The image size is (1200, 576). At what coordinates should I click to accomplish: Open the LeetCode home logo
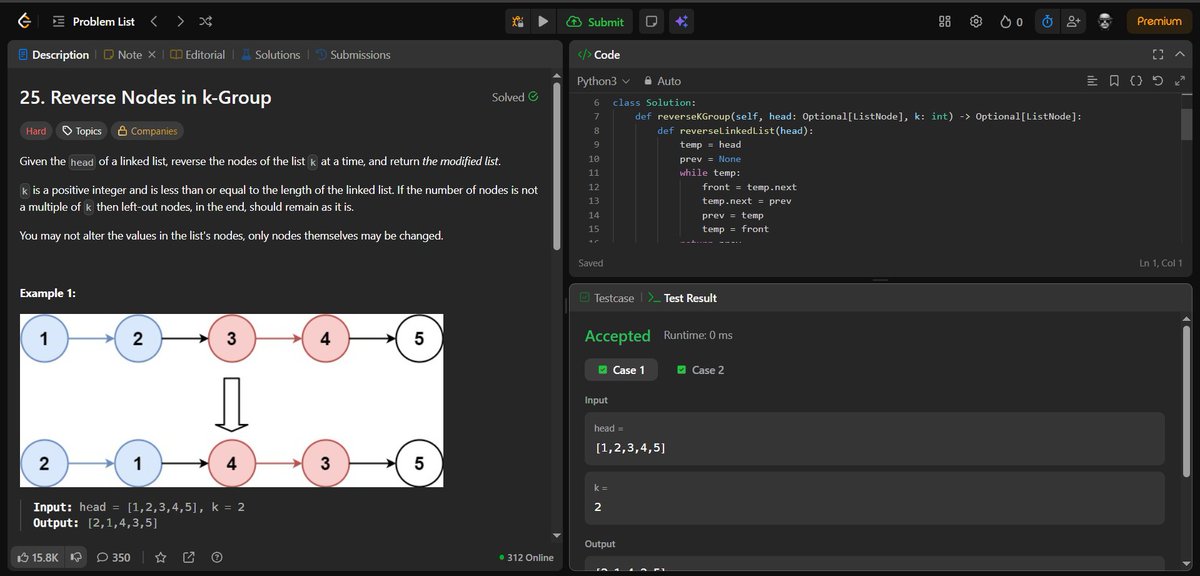click(x=24, y=21)
